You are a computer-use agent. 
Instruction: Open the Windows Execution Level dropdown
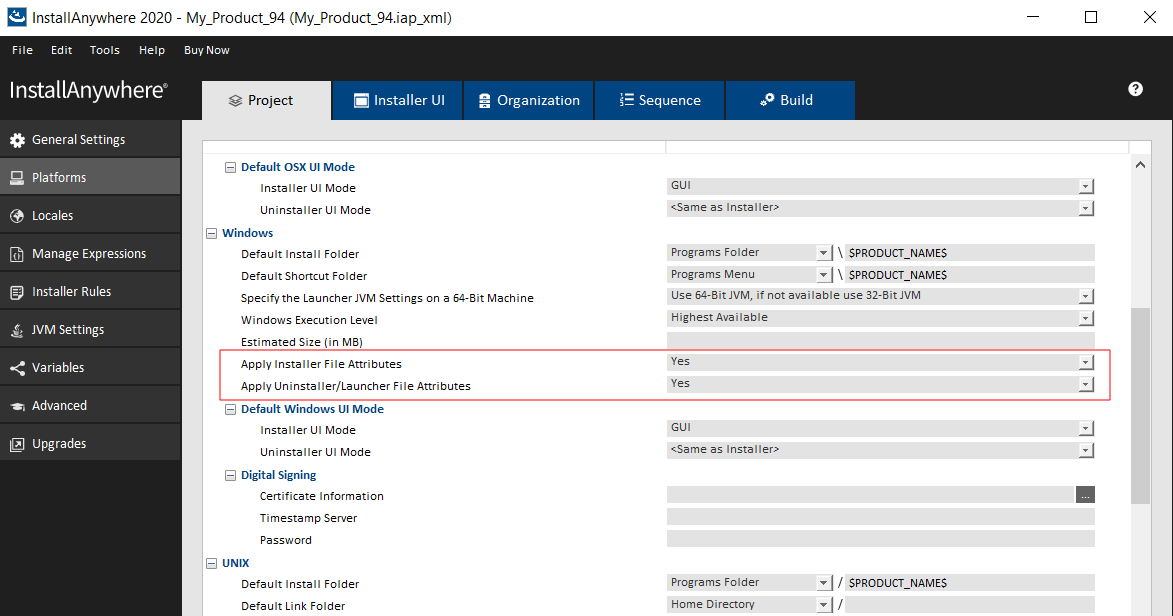(x=1086, y=319)
